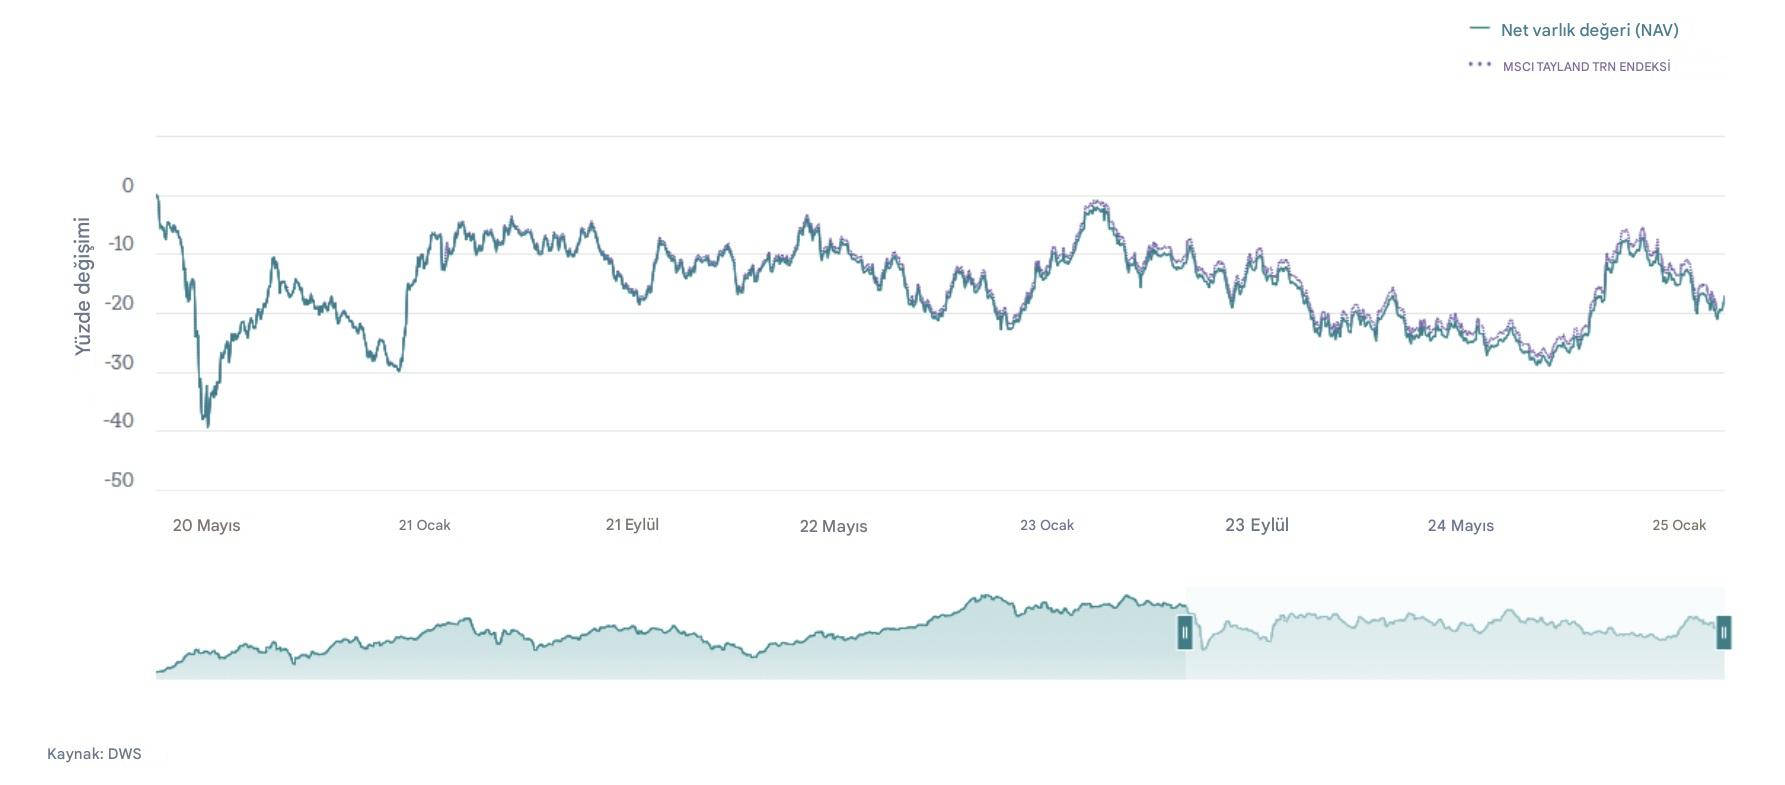This screenshot has width=1785, height=785.
Task: Click the 23 Eylül x-axis label
Action: point(1256,525)
